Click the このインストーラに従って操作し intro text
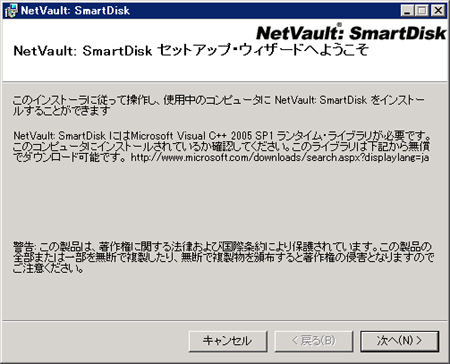Screen dimensions: 450x364 (218, 105)
